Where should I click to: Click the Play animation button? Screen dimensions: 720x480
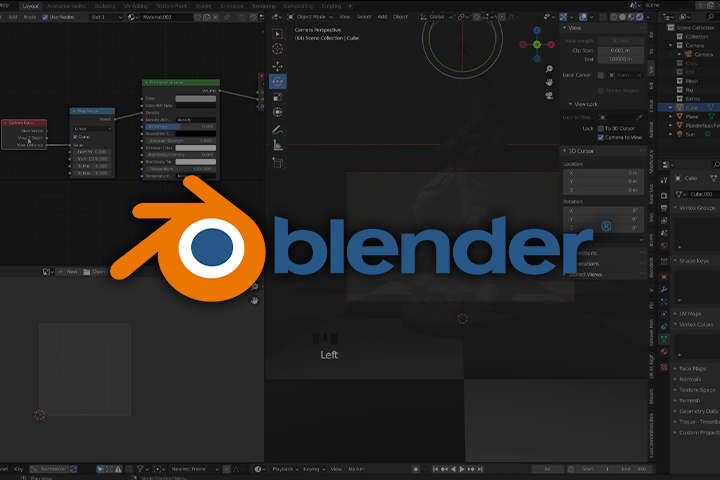click(462, 469)
